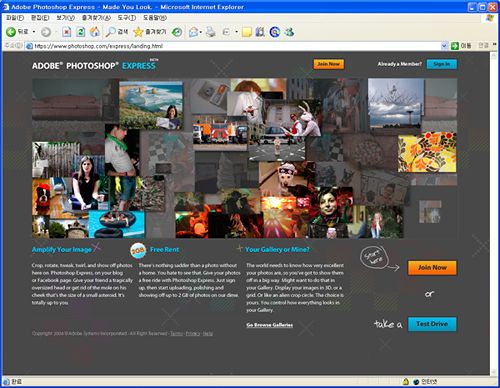Click the status bar page icon
The image size is (500, 388).
pyautogui.click(x=6, y=382)
